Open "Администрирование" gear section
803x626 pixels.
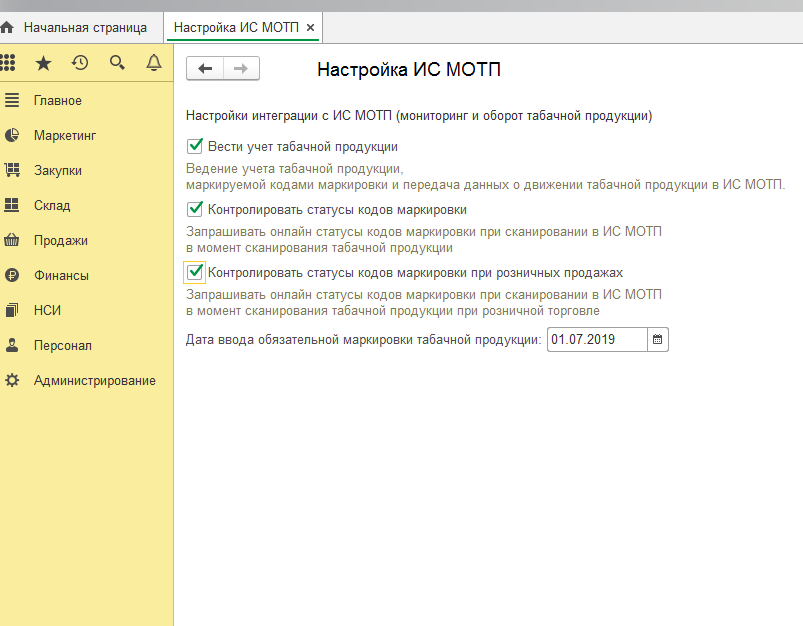click(x=94, y=380)
